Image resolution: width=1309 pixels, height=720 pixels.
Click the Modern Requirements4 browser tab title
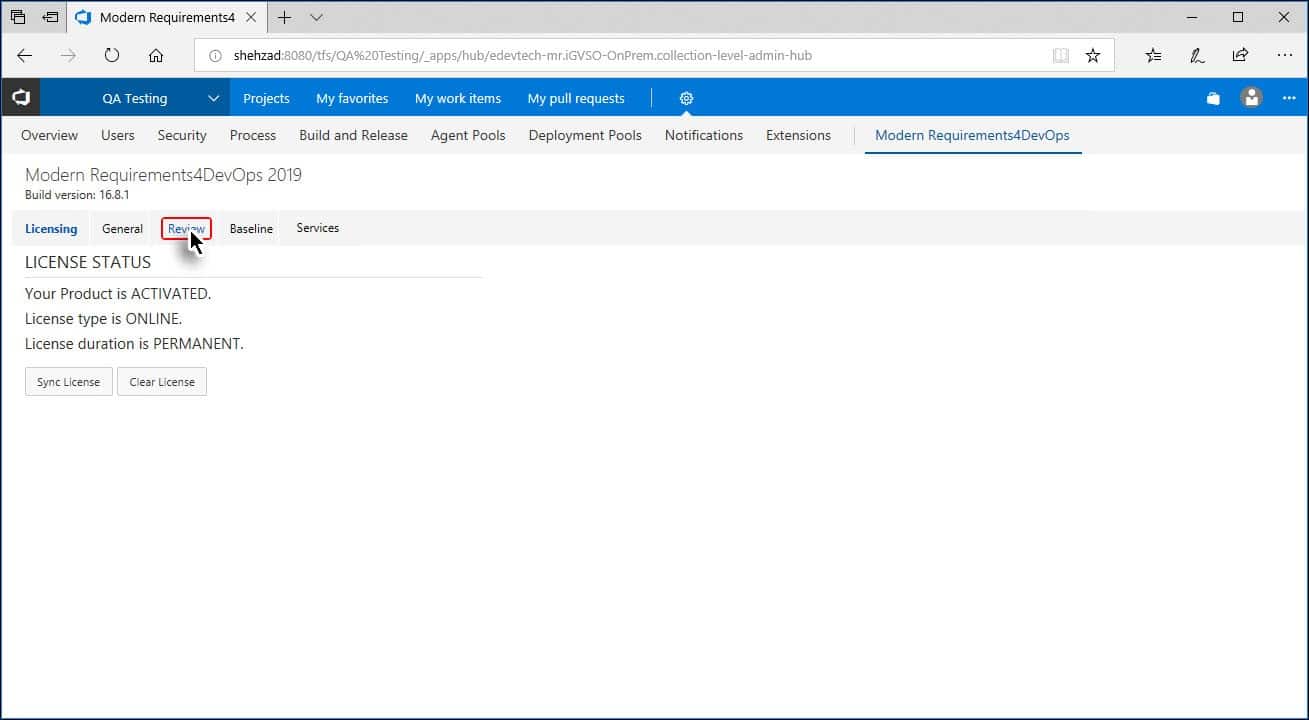pos(167,18)
